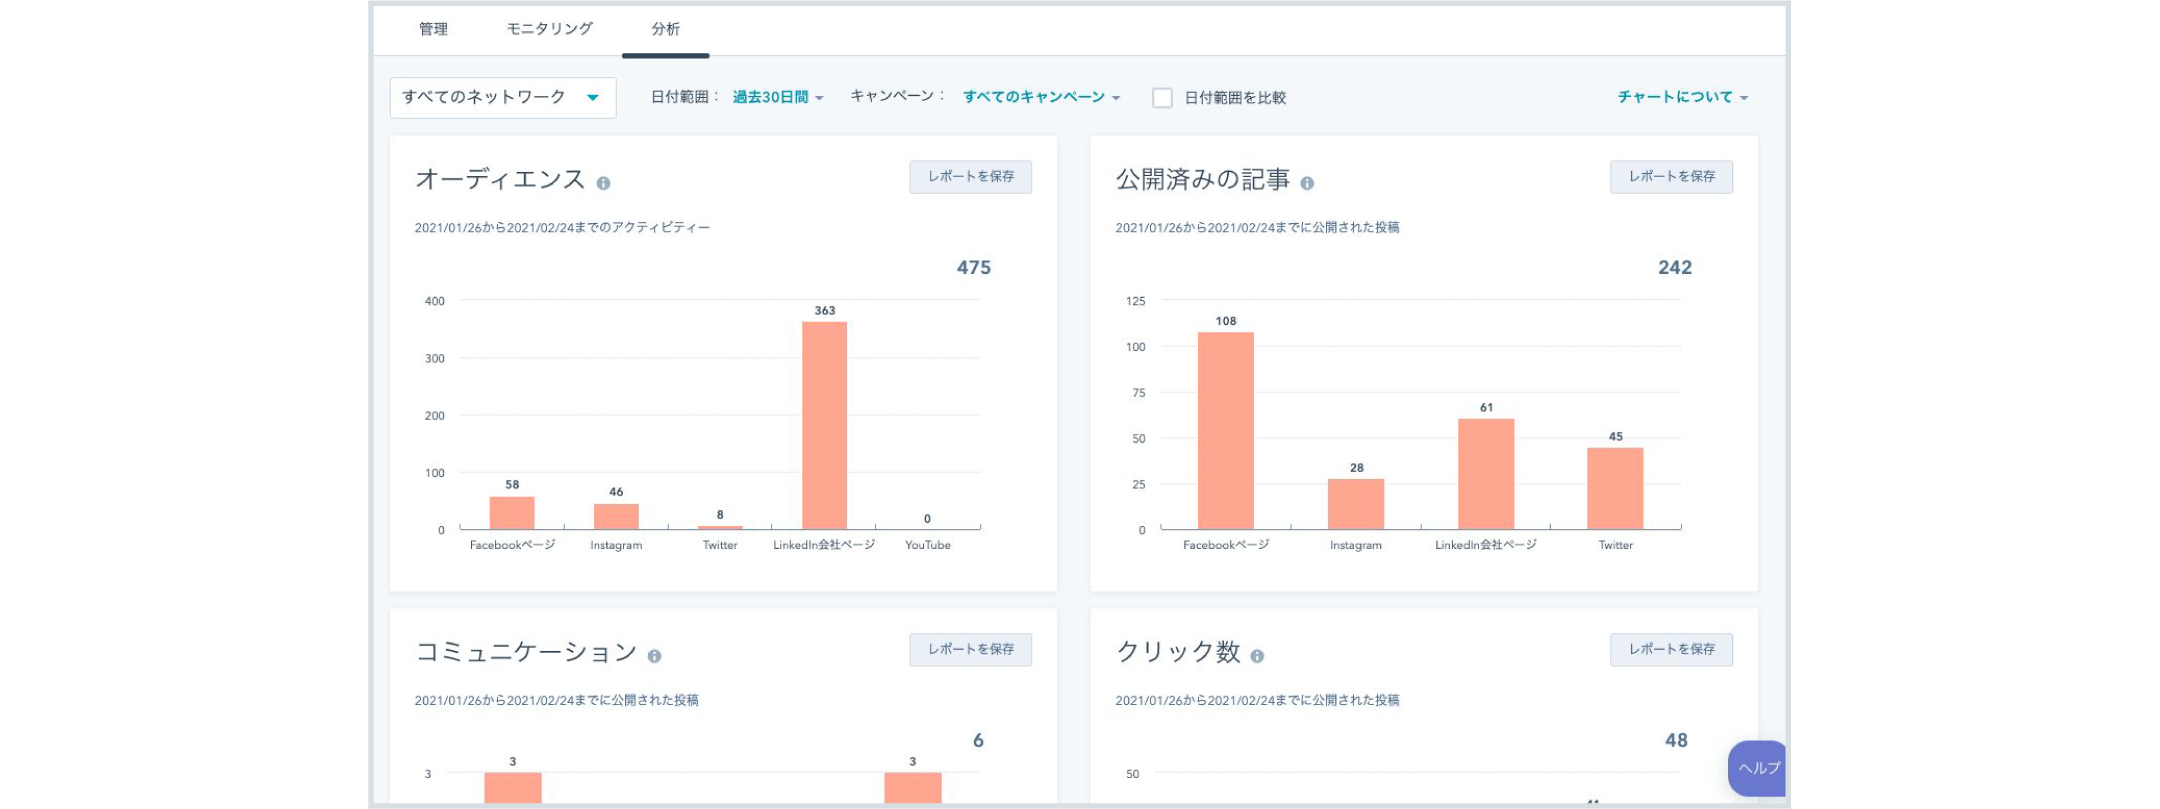2160x809 pixels.
Task: Open the 管理 tab
Action: 433,29
